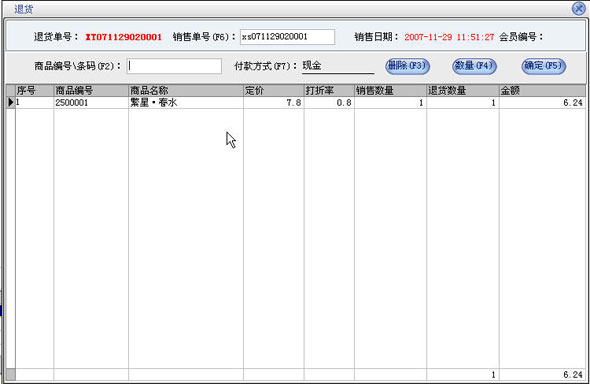
Task: Click the 序号 column header
Action: point(35,91)
